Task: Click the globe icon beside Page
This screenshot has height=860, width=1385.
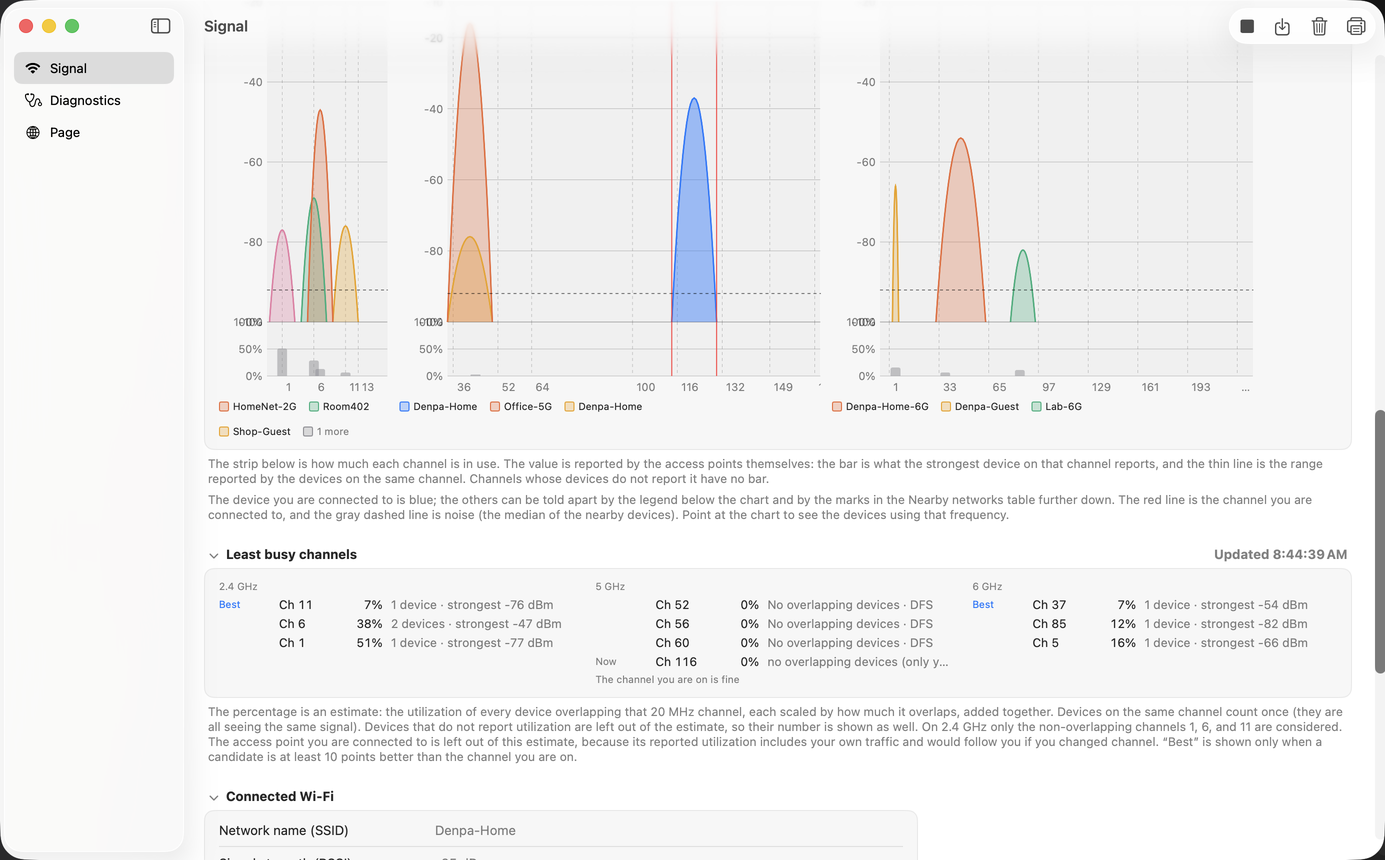Action: click(x=33, y=132)
